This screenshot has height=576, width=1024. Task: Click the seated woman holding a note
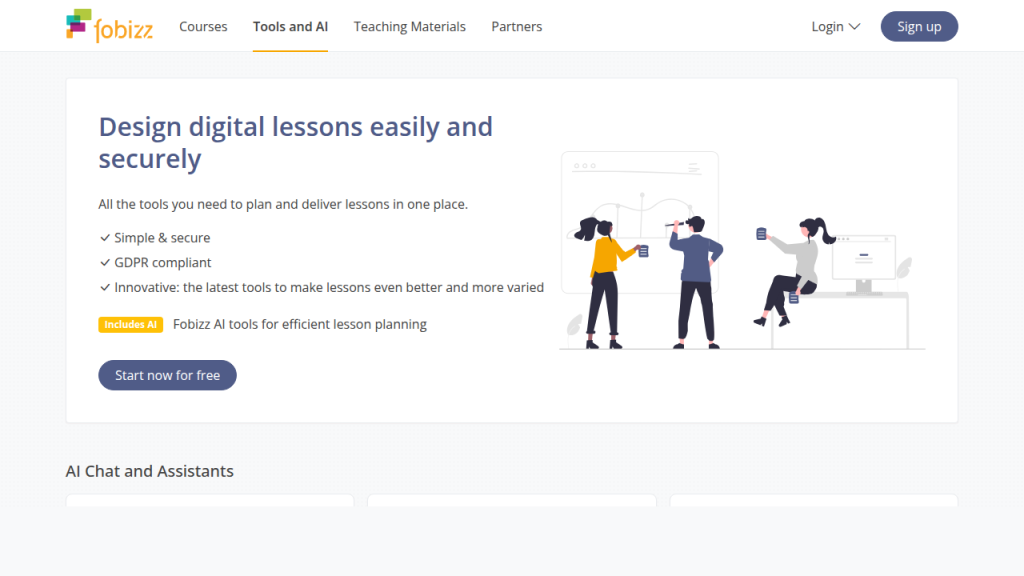click(795, 268)
